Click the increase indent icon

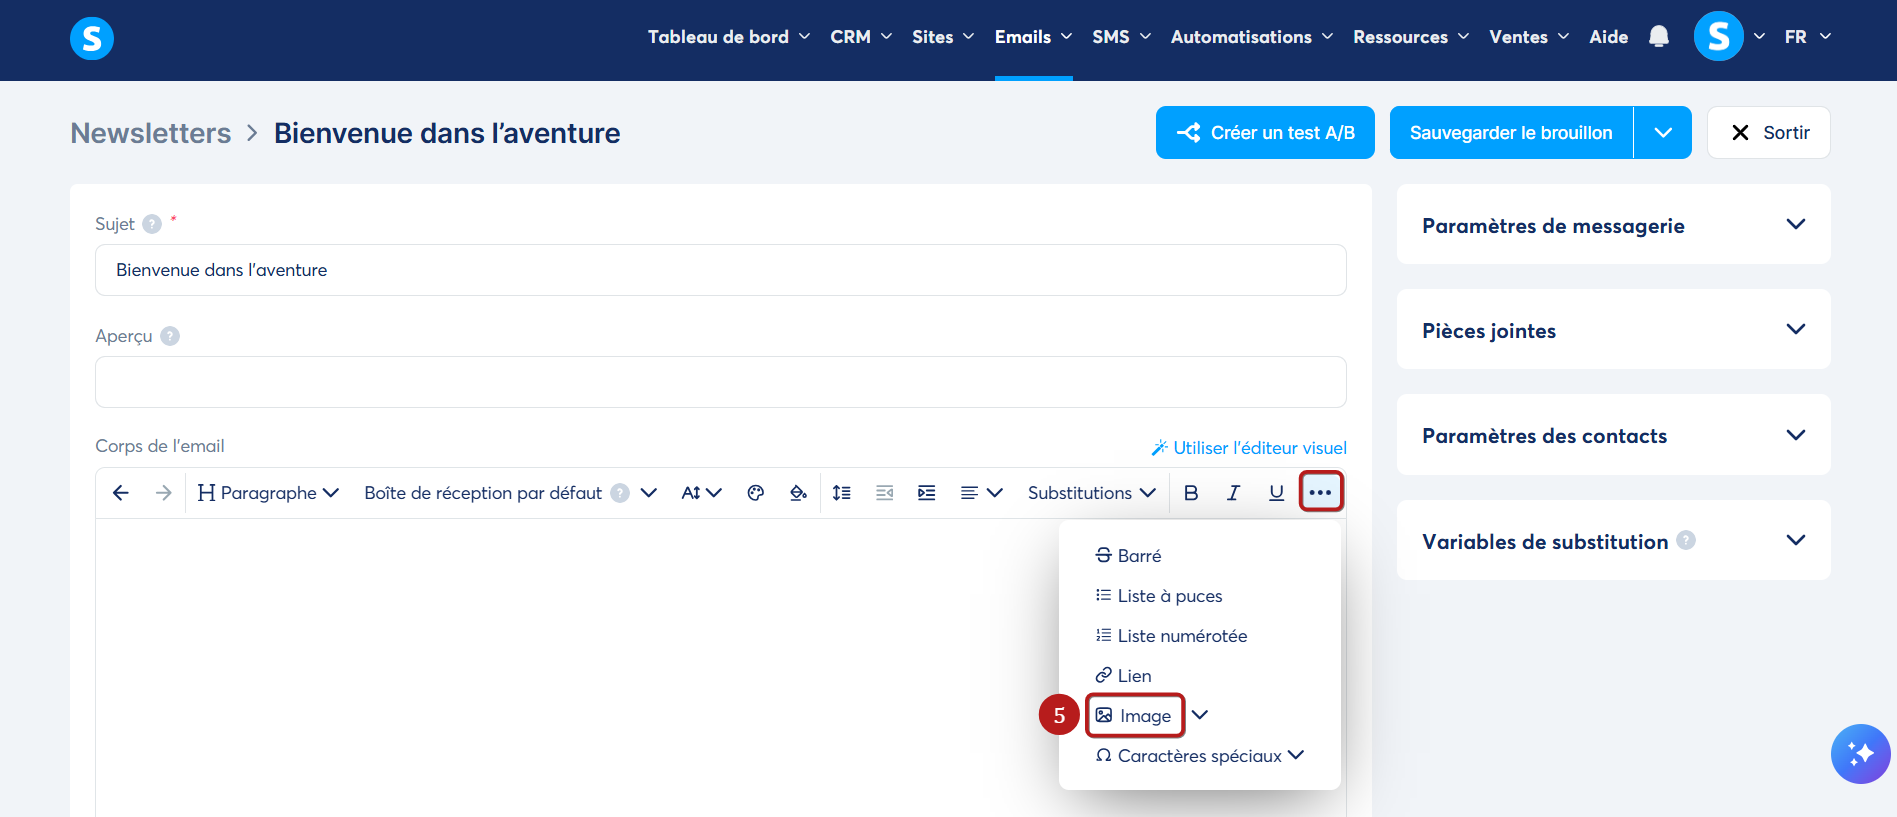coord(927,493)
